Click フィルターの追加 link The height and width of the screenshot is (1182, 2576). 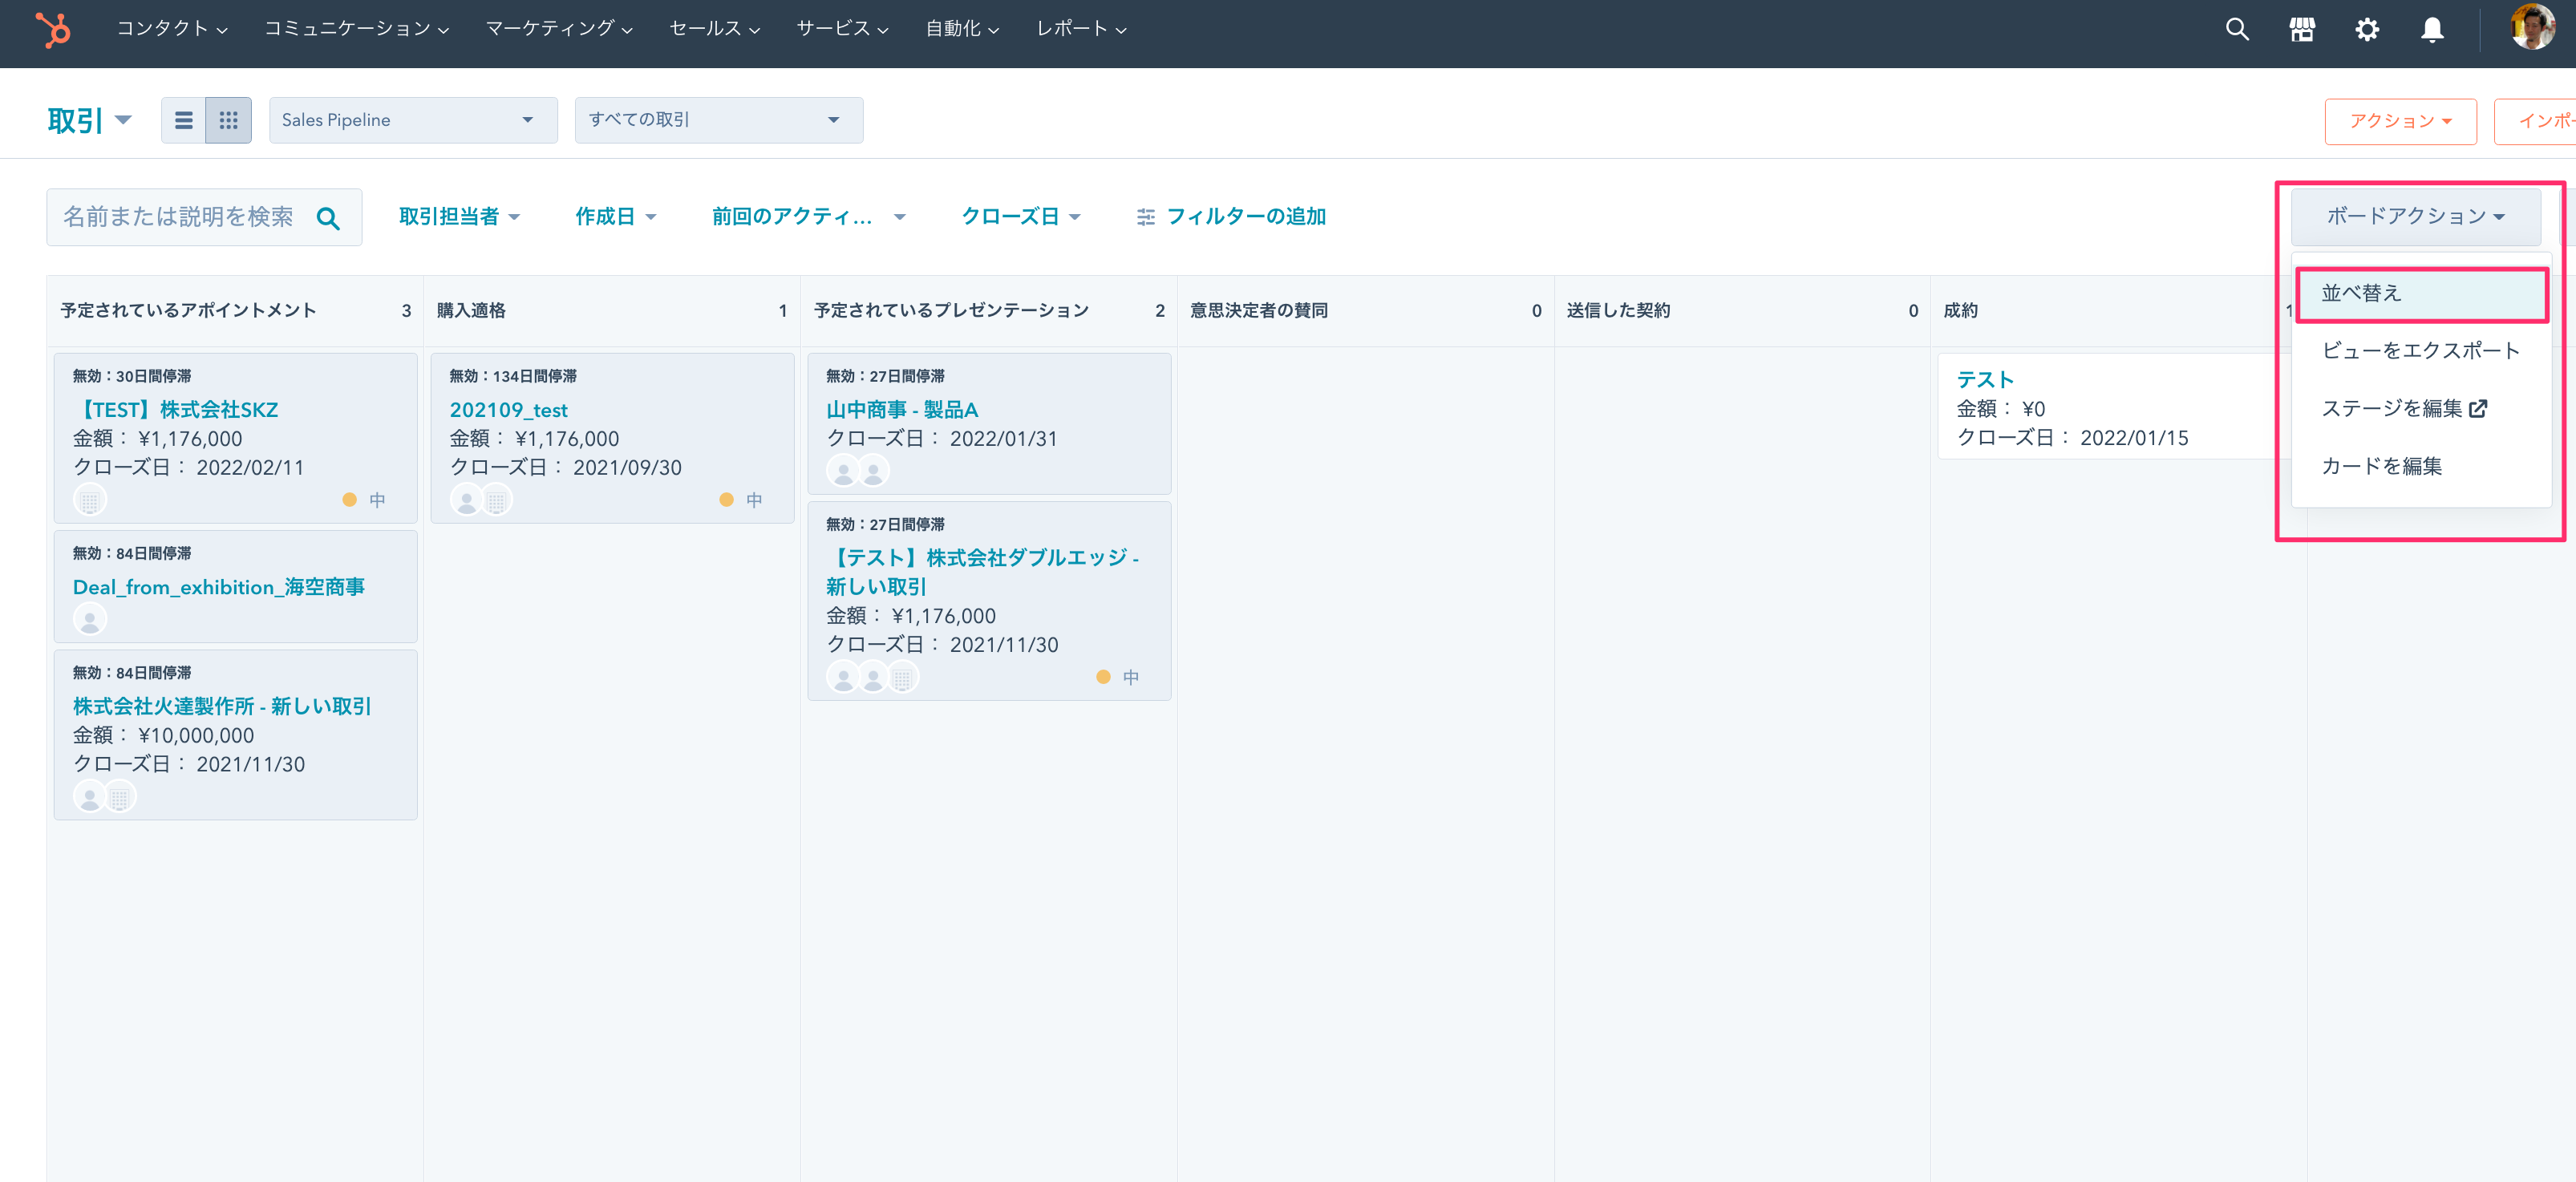(1246, 216)
